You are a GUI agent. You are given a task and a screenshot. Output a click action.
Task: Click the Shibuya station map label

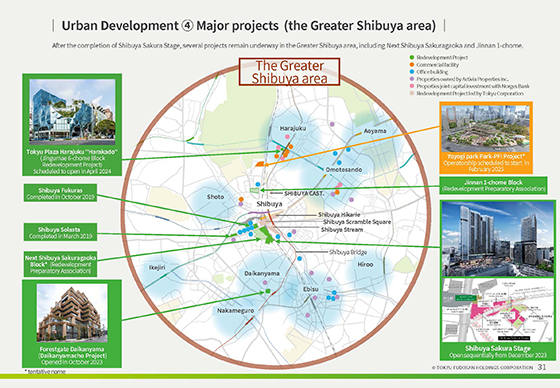[269, 204]
